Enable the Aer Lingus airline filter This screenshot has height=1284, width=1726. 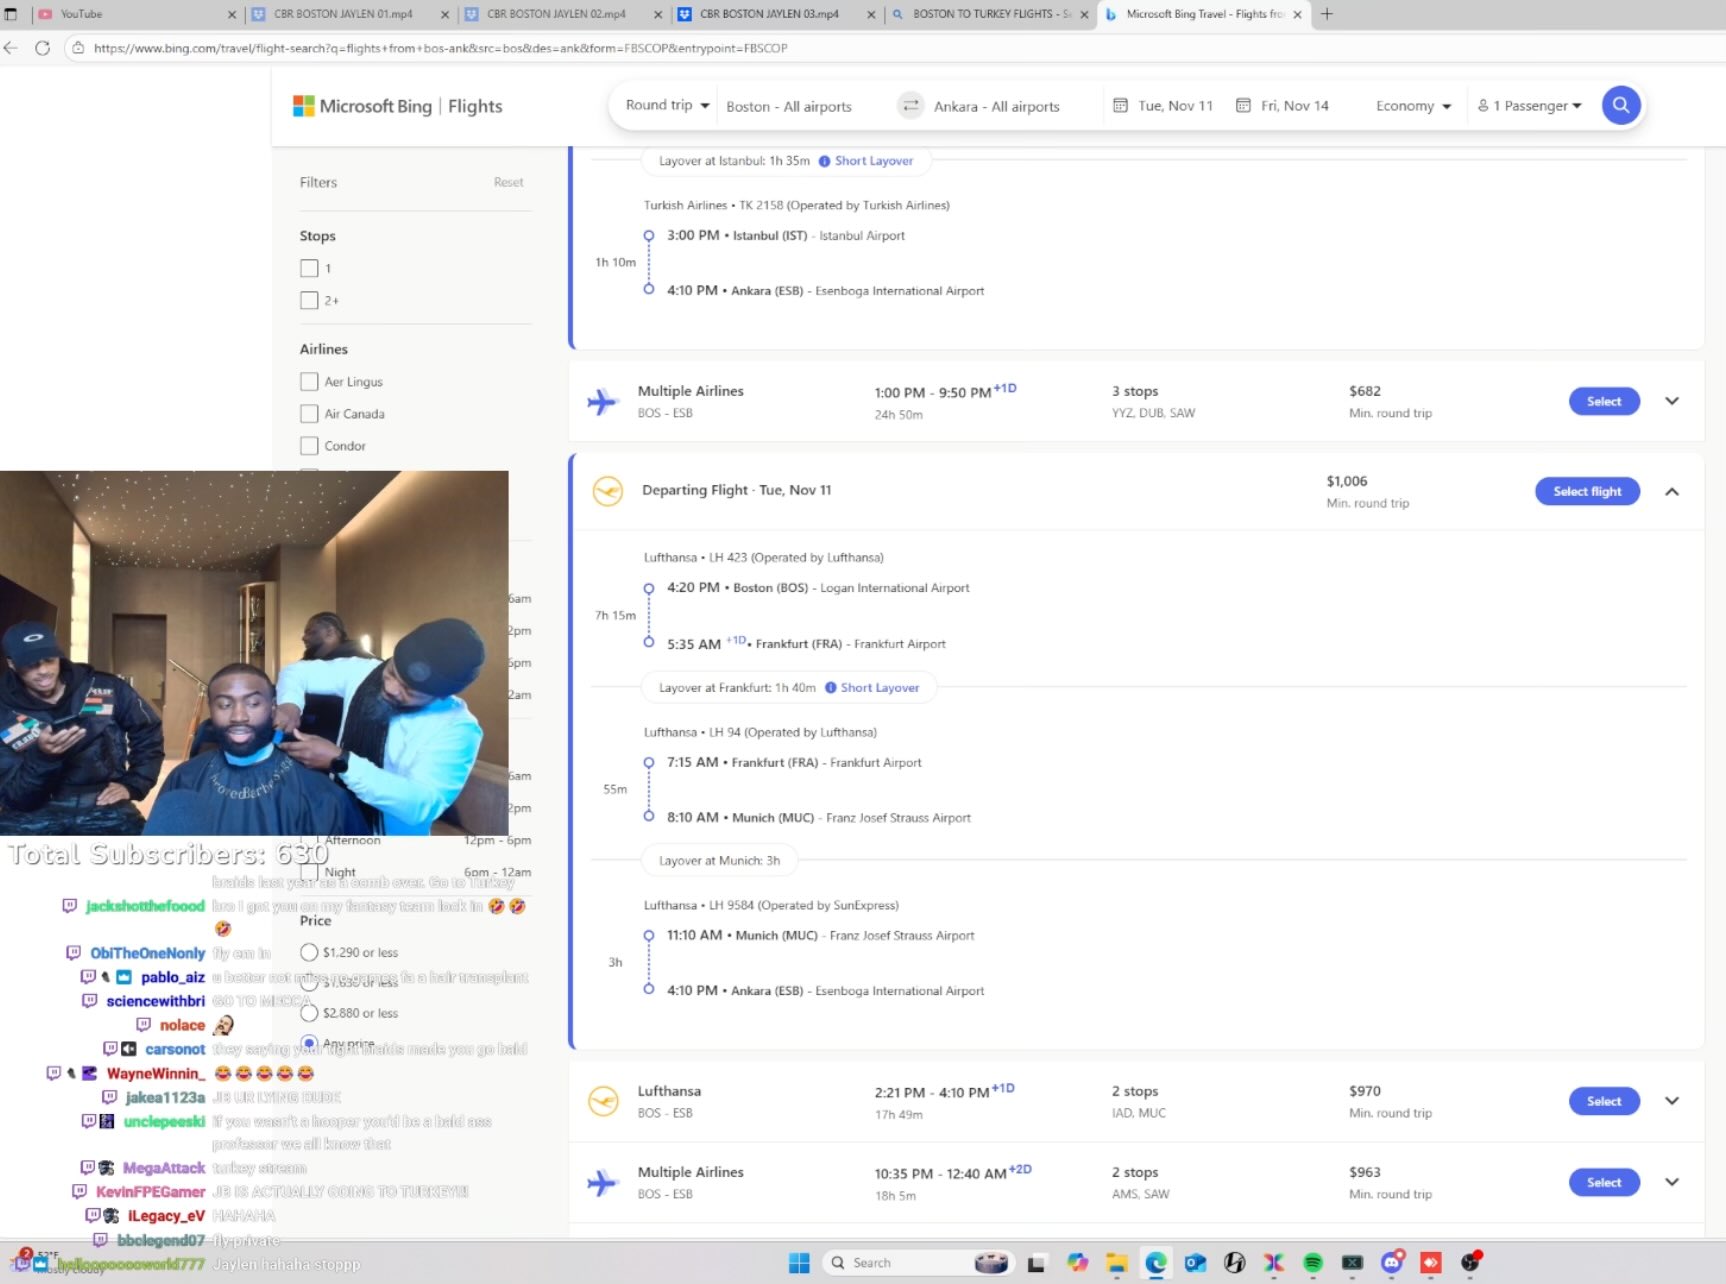309,381
